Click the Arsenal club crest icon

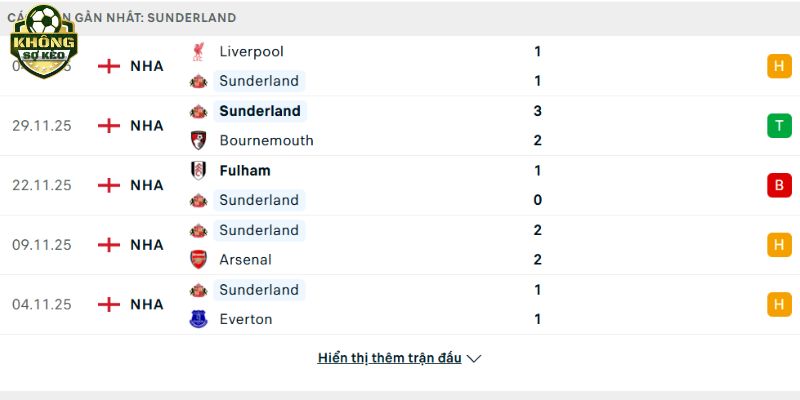click(198, 259)
